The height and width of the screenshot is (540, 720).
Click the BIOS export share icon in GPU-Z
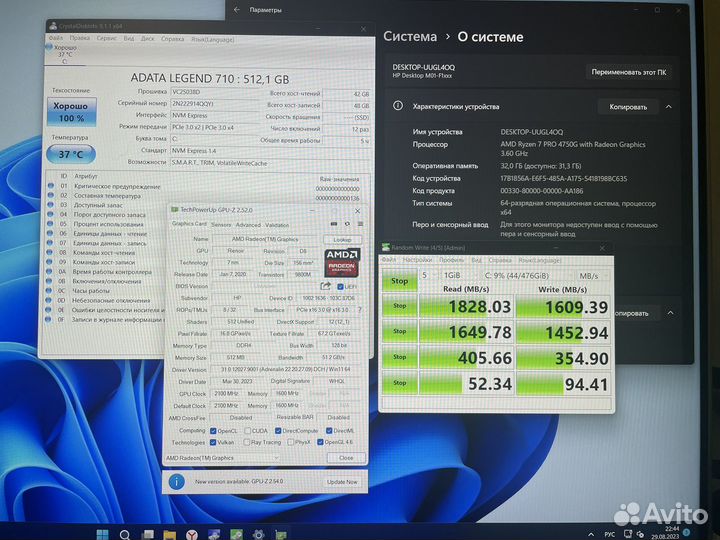(x=326, y=286)
